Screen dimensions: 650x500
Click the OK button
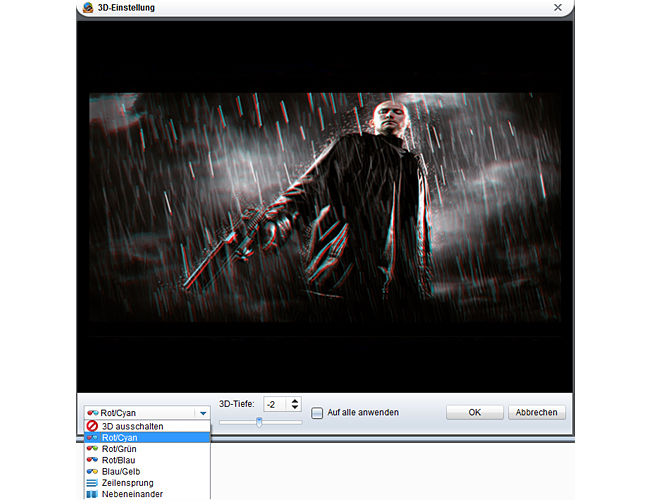click(x=475, y=413)
